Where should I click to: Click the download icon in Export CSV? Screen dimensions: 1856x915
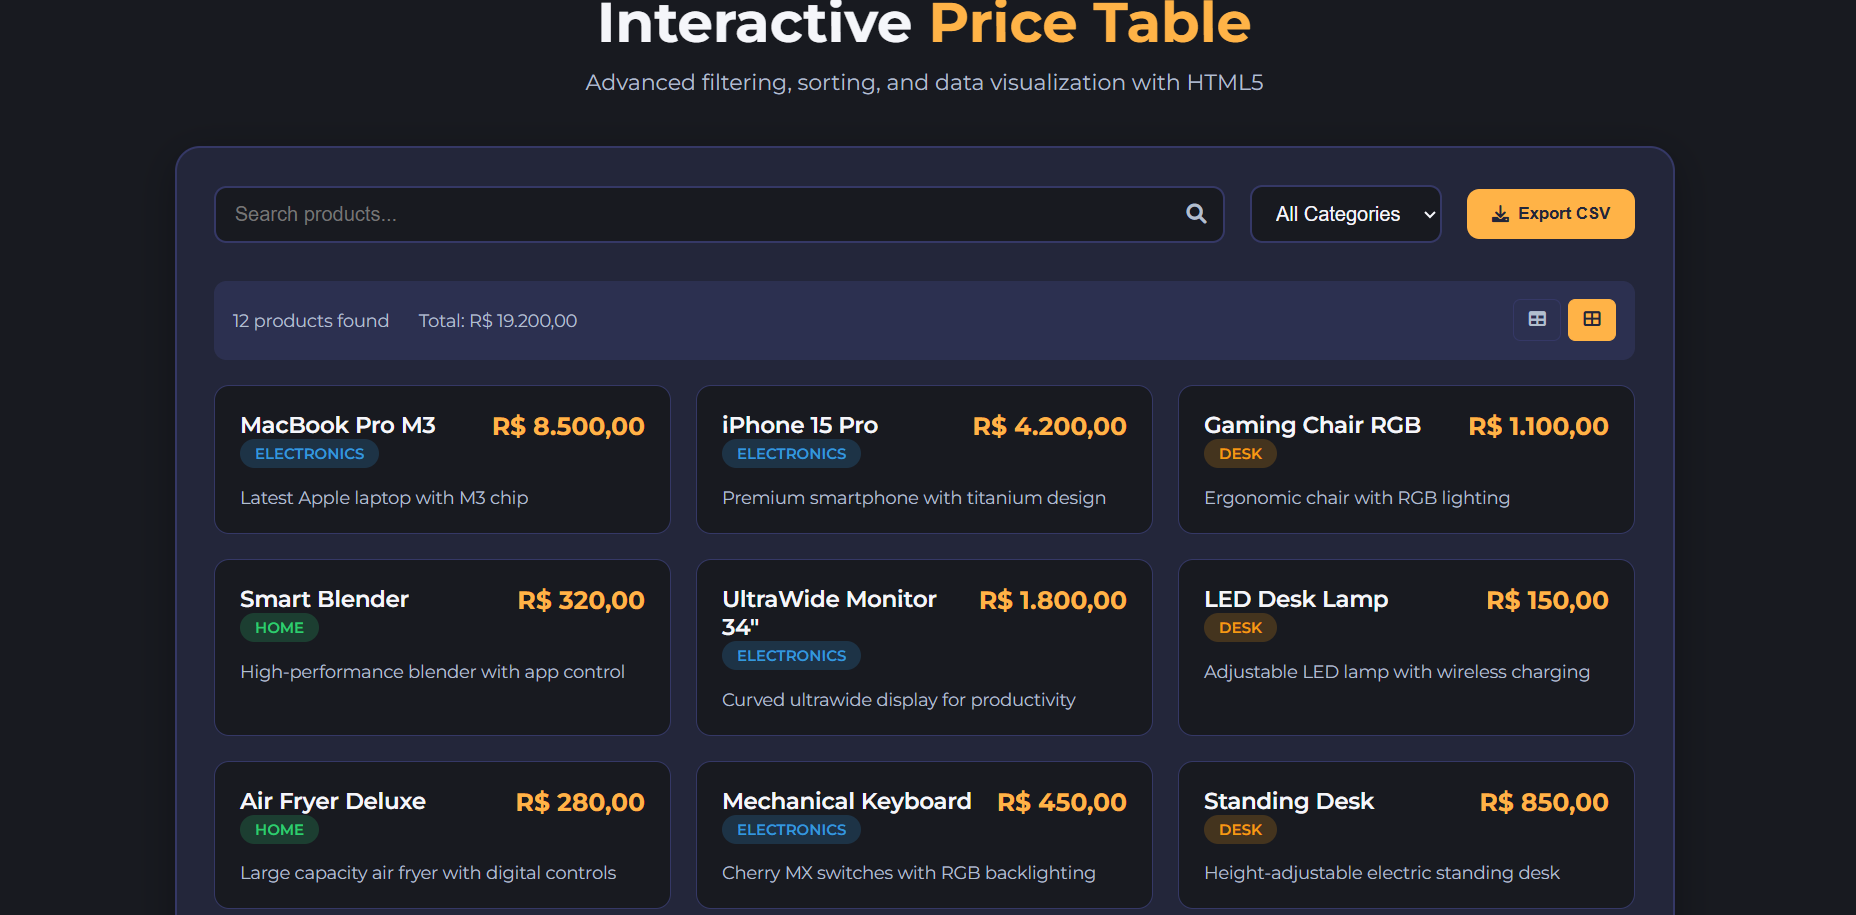[x=1500, y=214]
